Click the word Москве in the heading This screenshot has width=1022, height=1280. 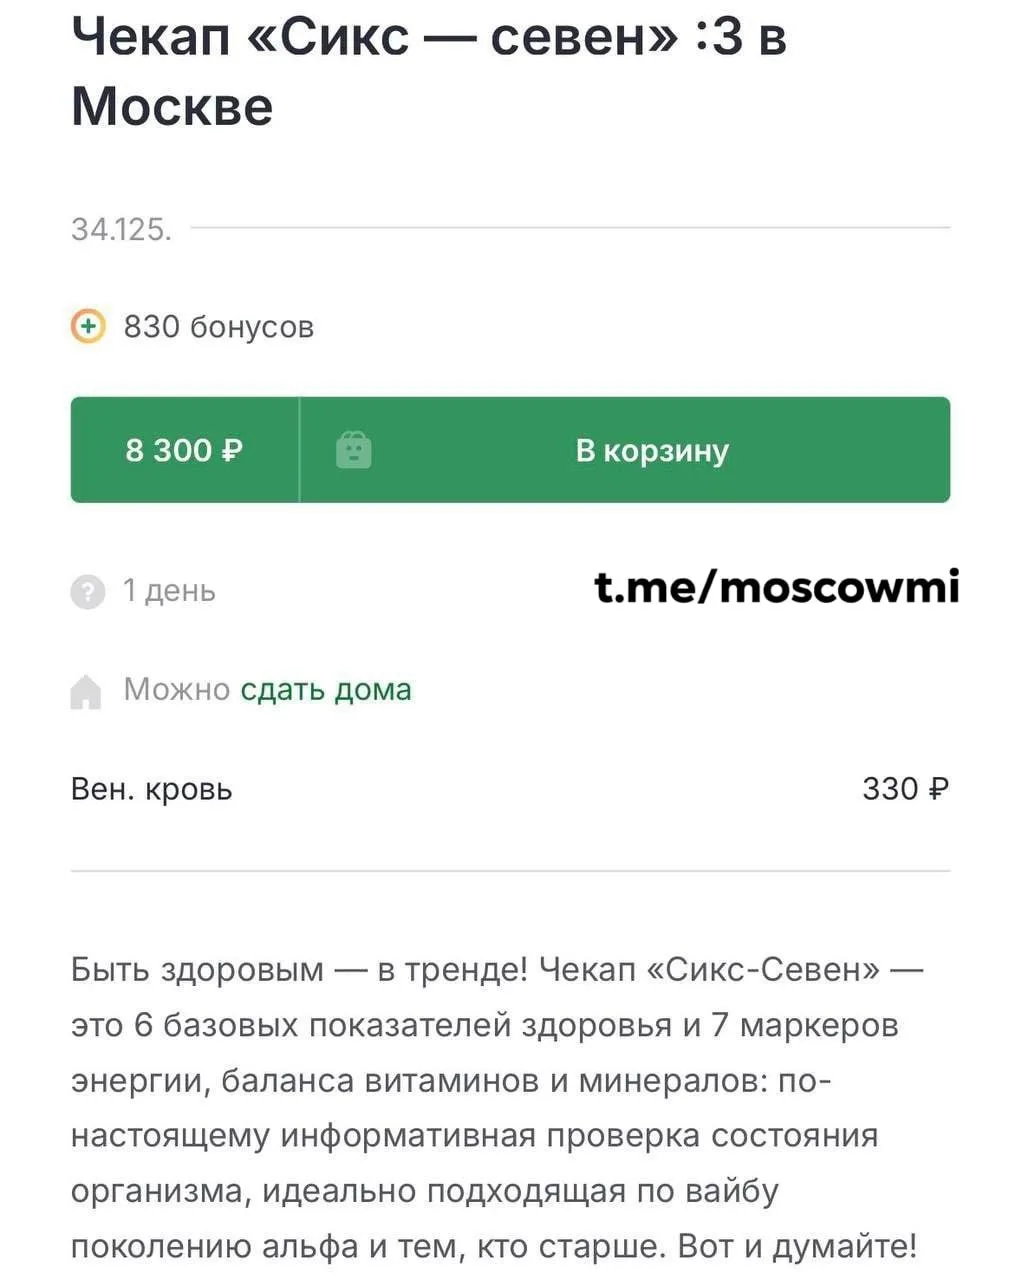tap(172, 106)
